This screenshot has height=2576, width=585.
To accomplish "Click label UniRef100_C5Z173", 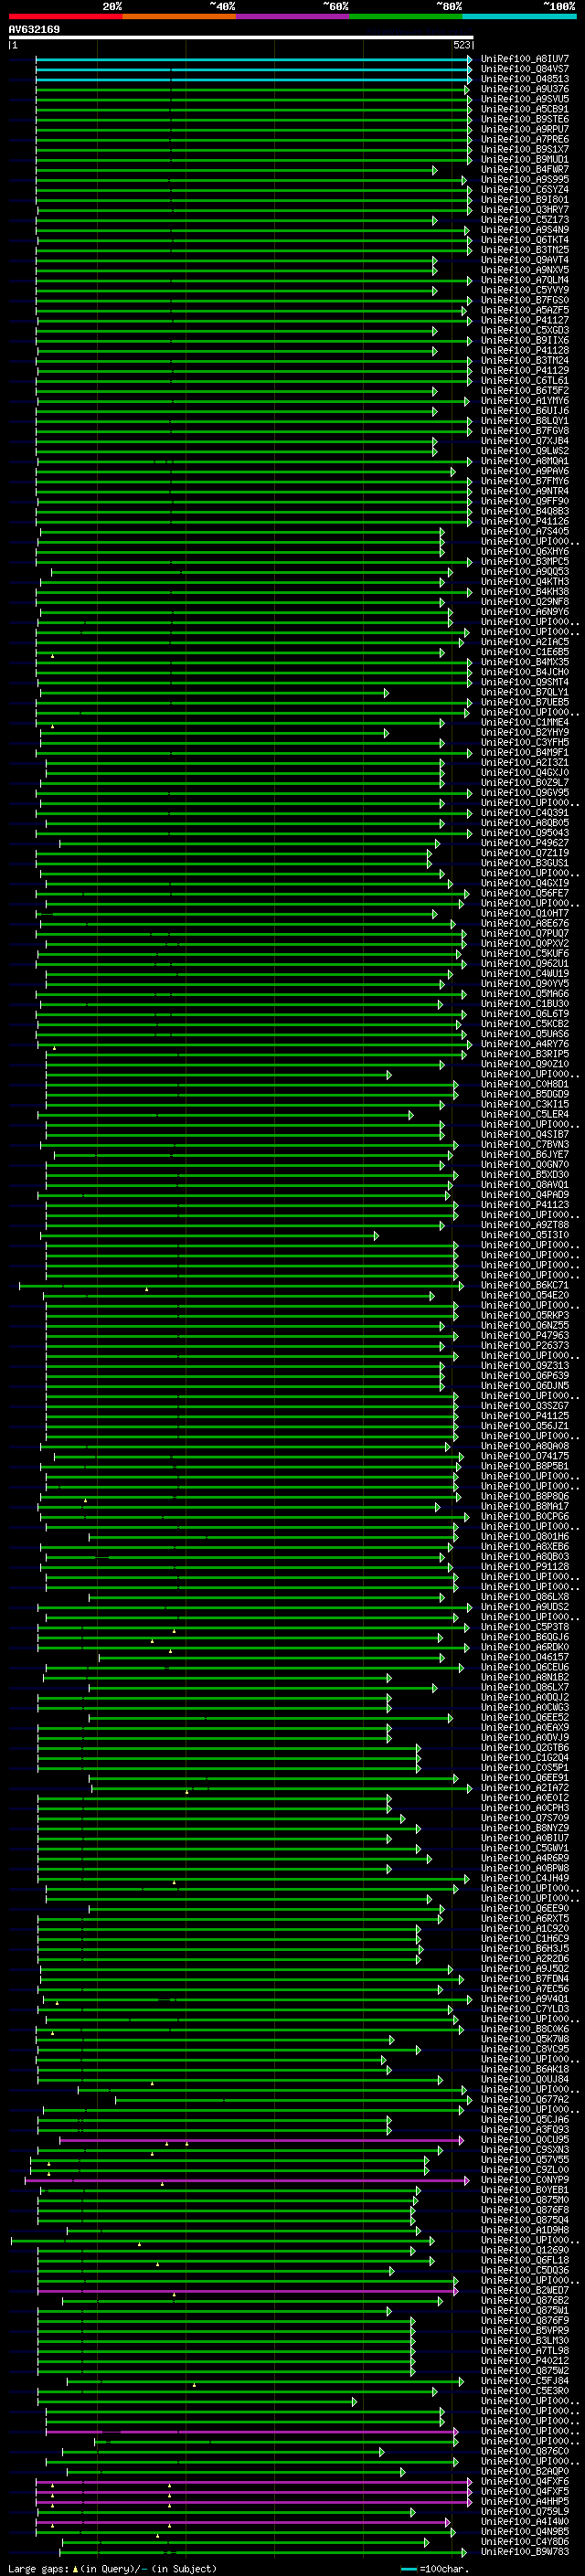I will [524, 220].
